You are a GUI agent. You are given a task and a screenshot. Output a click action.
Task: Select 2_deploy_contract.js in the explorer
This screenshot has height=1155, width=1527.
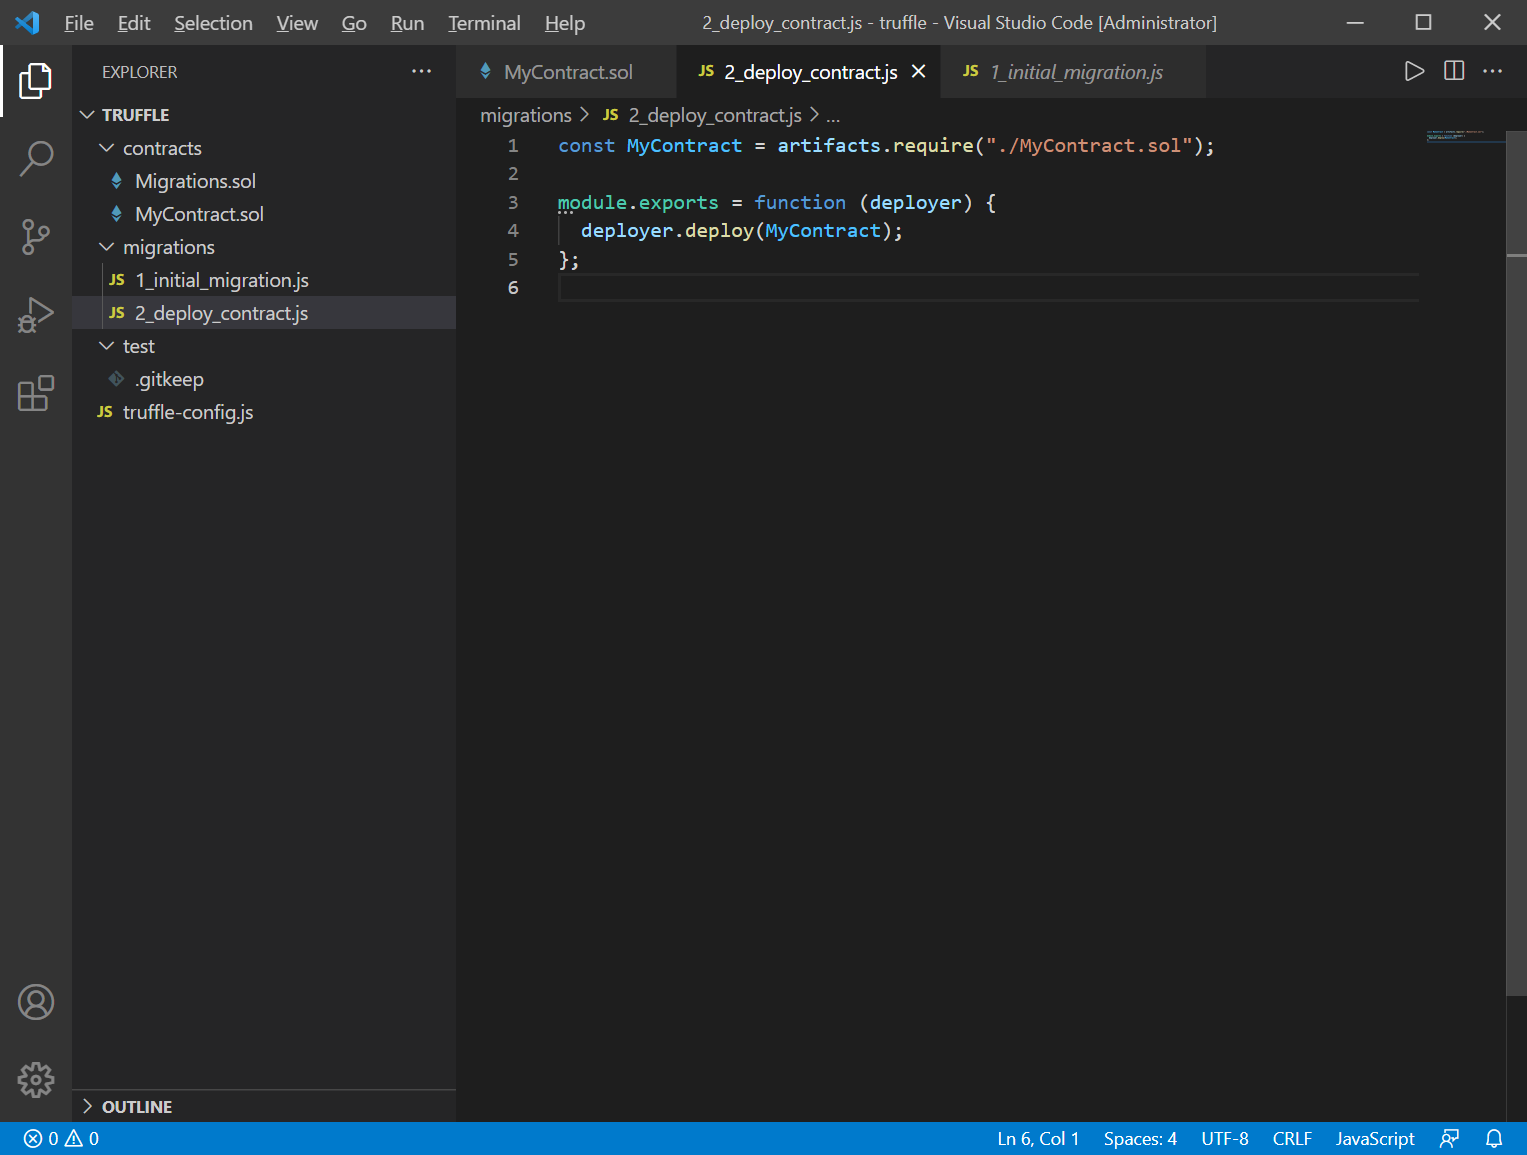coord(264,313)
